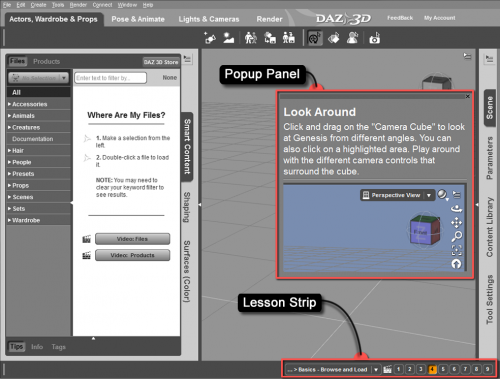Click the reset camera arrow icon
Image resolution: width=500 pixels, height=379 pixels.
click(456, 264)
